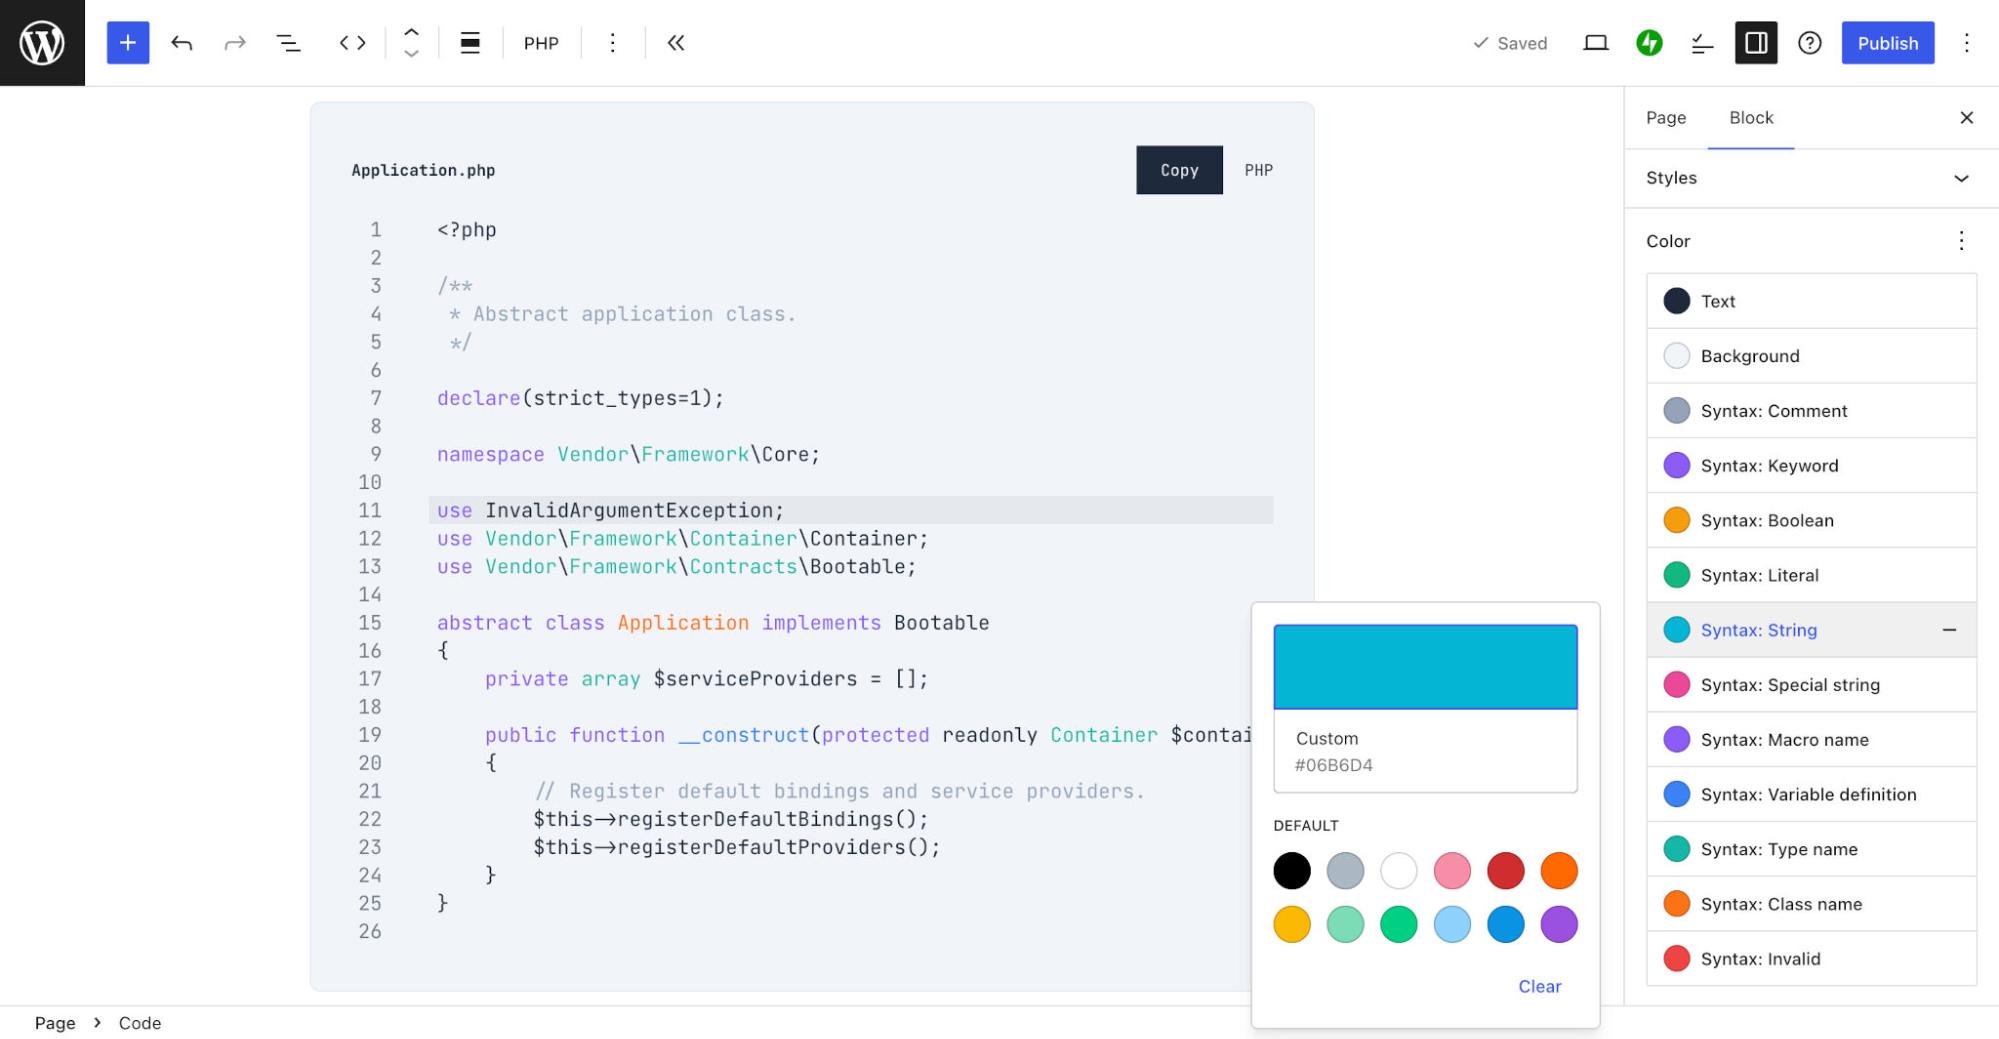Image resolution: width=1999 pixels, height=1039 pixels.
Task: Open the block inserter
Action: [127, 43]
